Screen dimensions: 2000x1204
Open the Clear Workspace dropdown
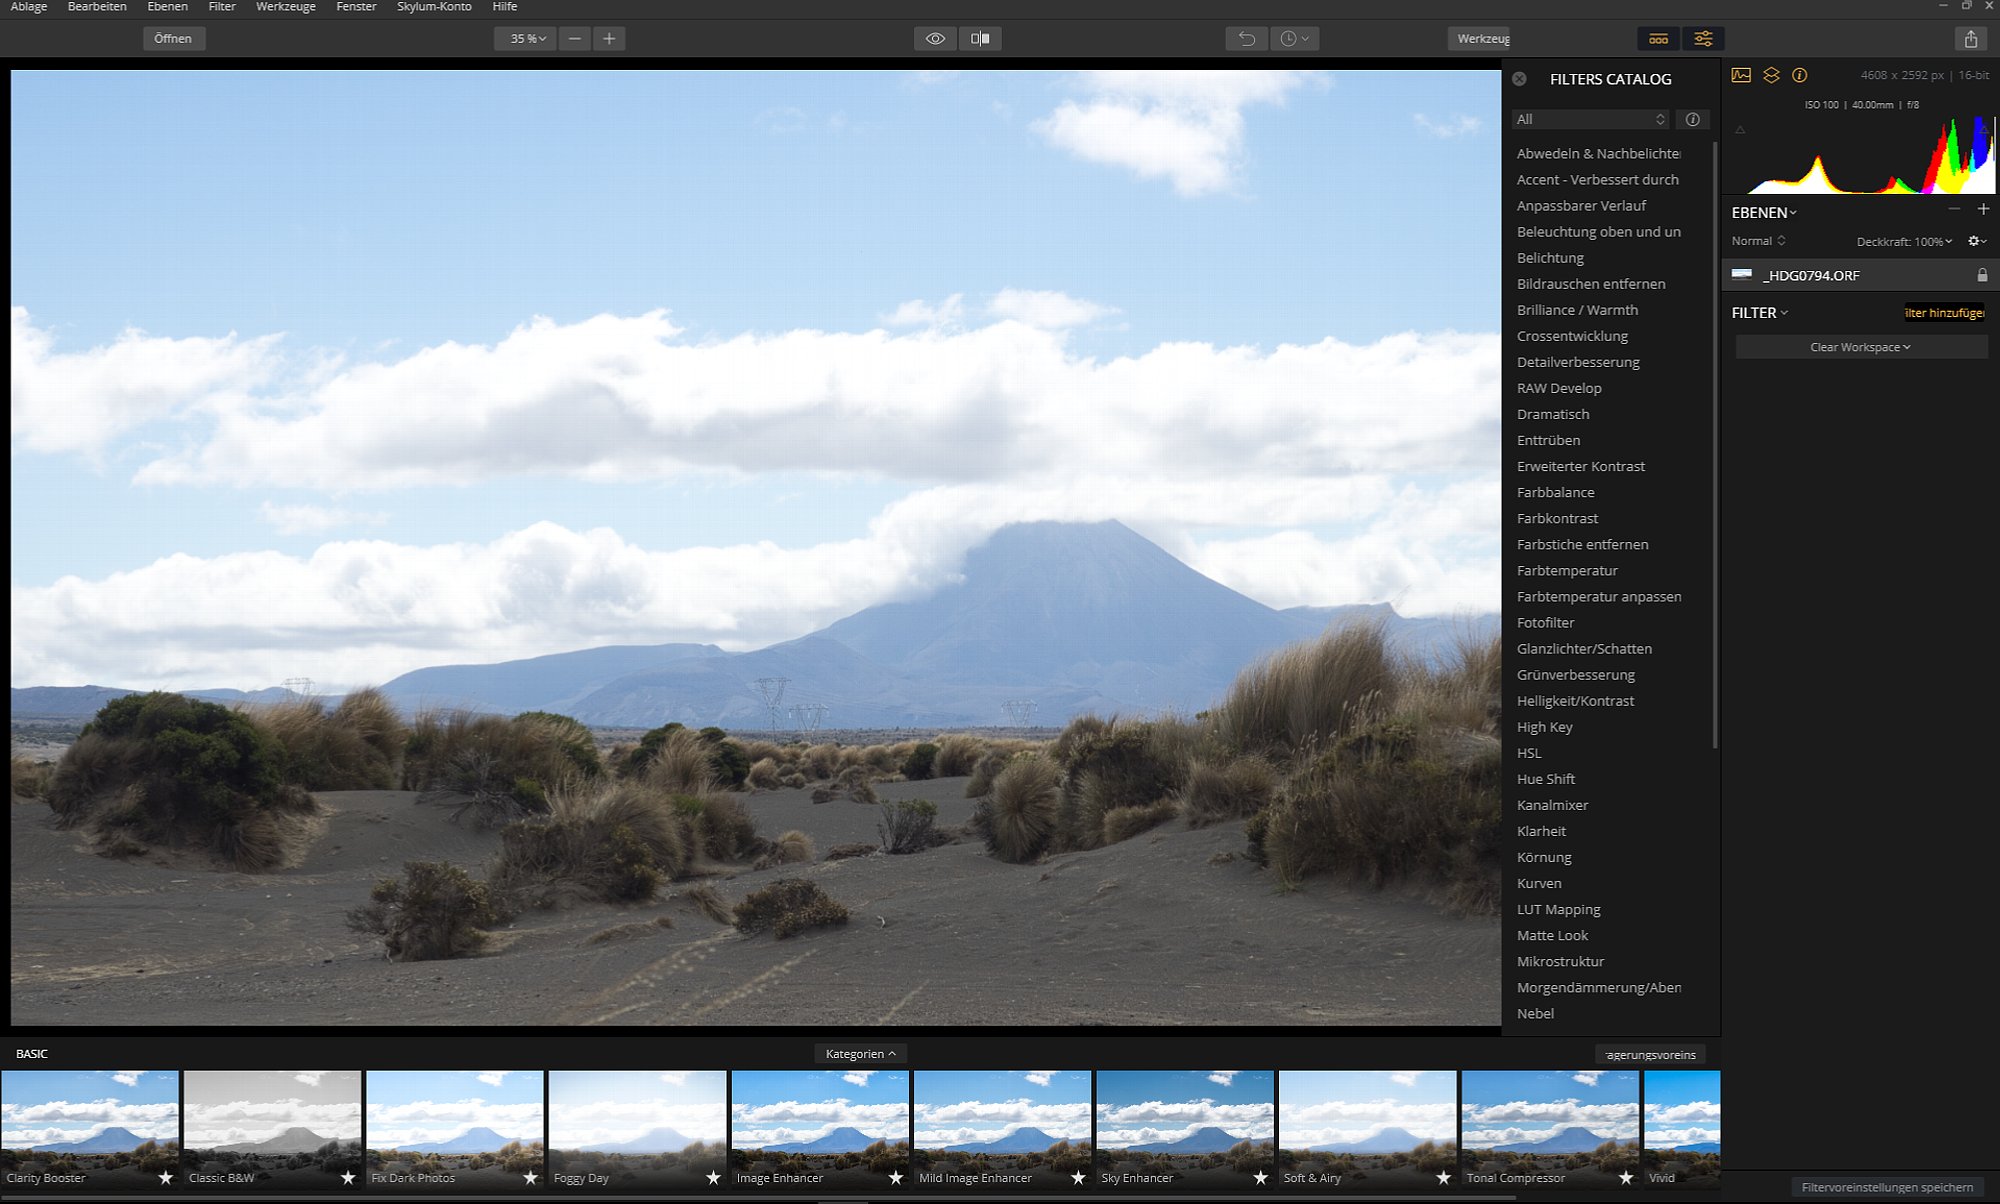[x=1860, y=347]
